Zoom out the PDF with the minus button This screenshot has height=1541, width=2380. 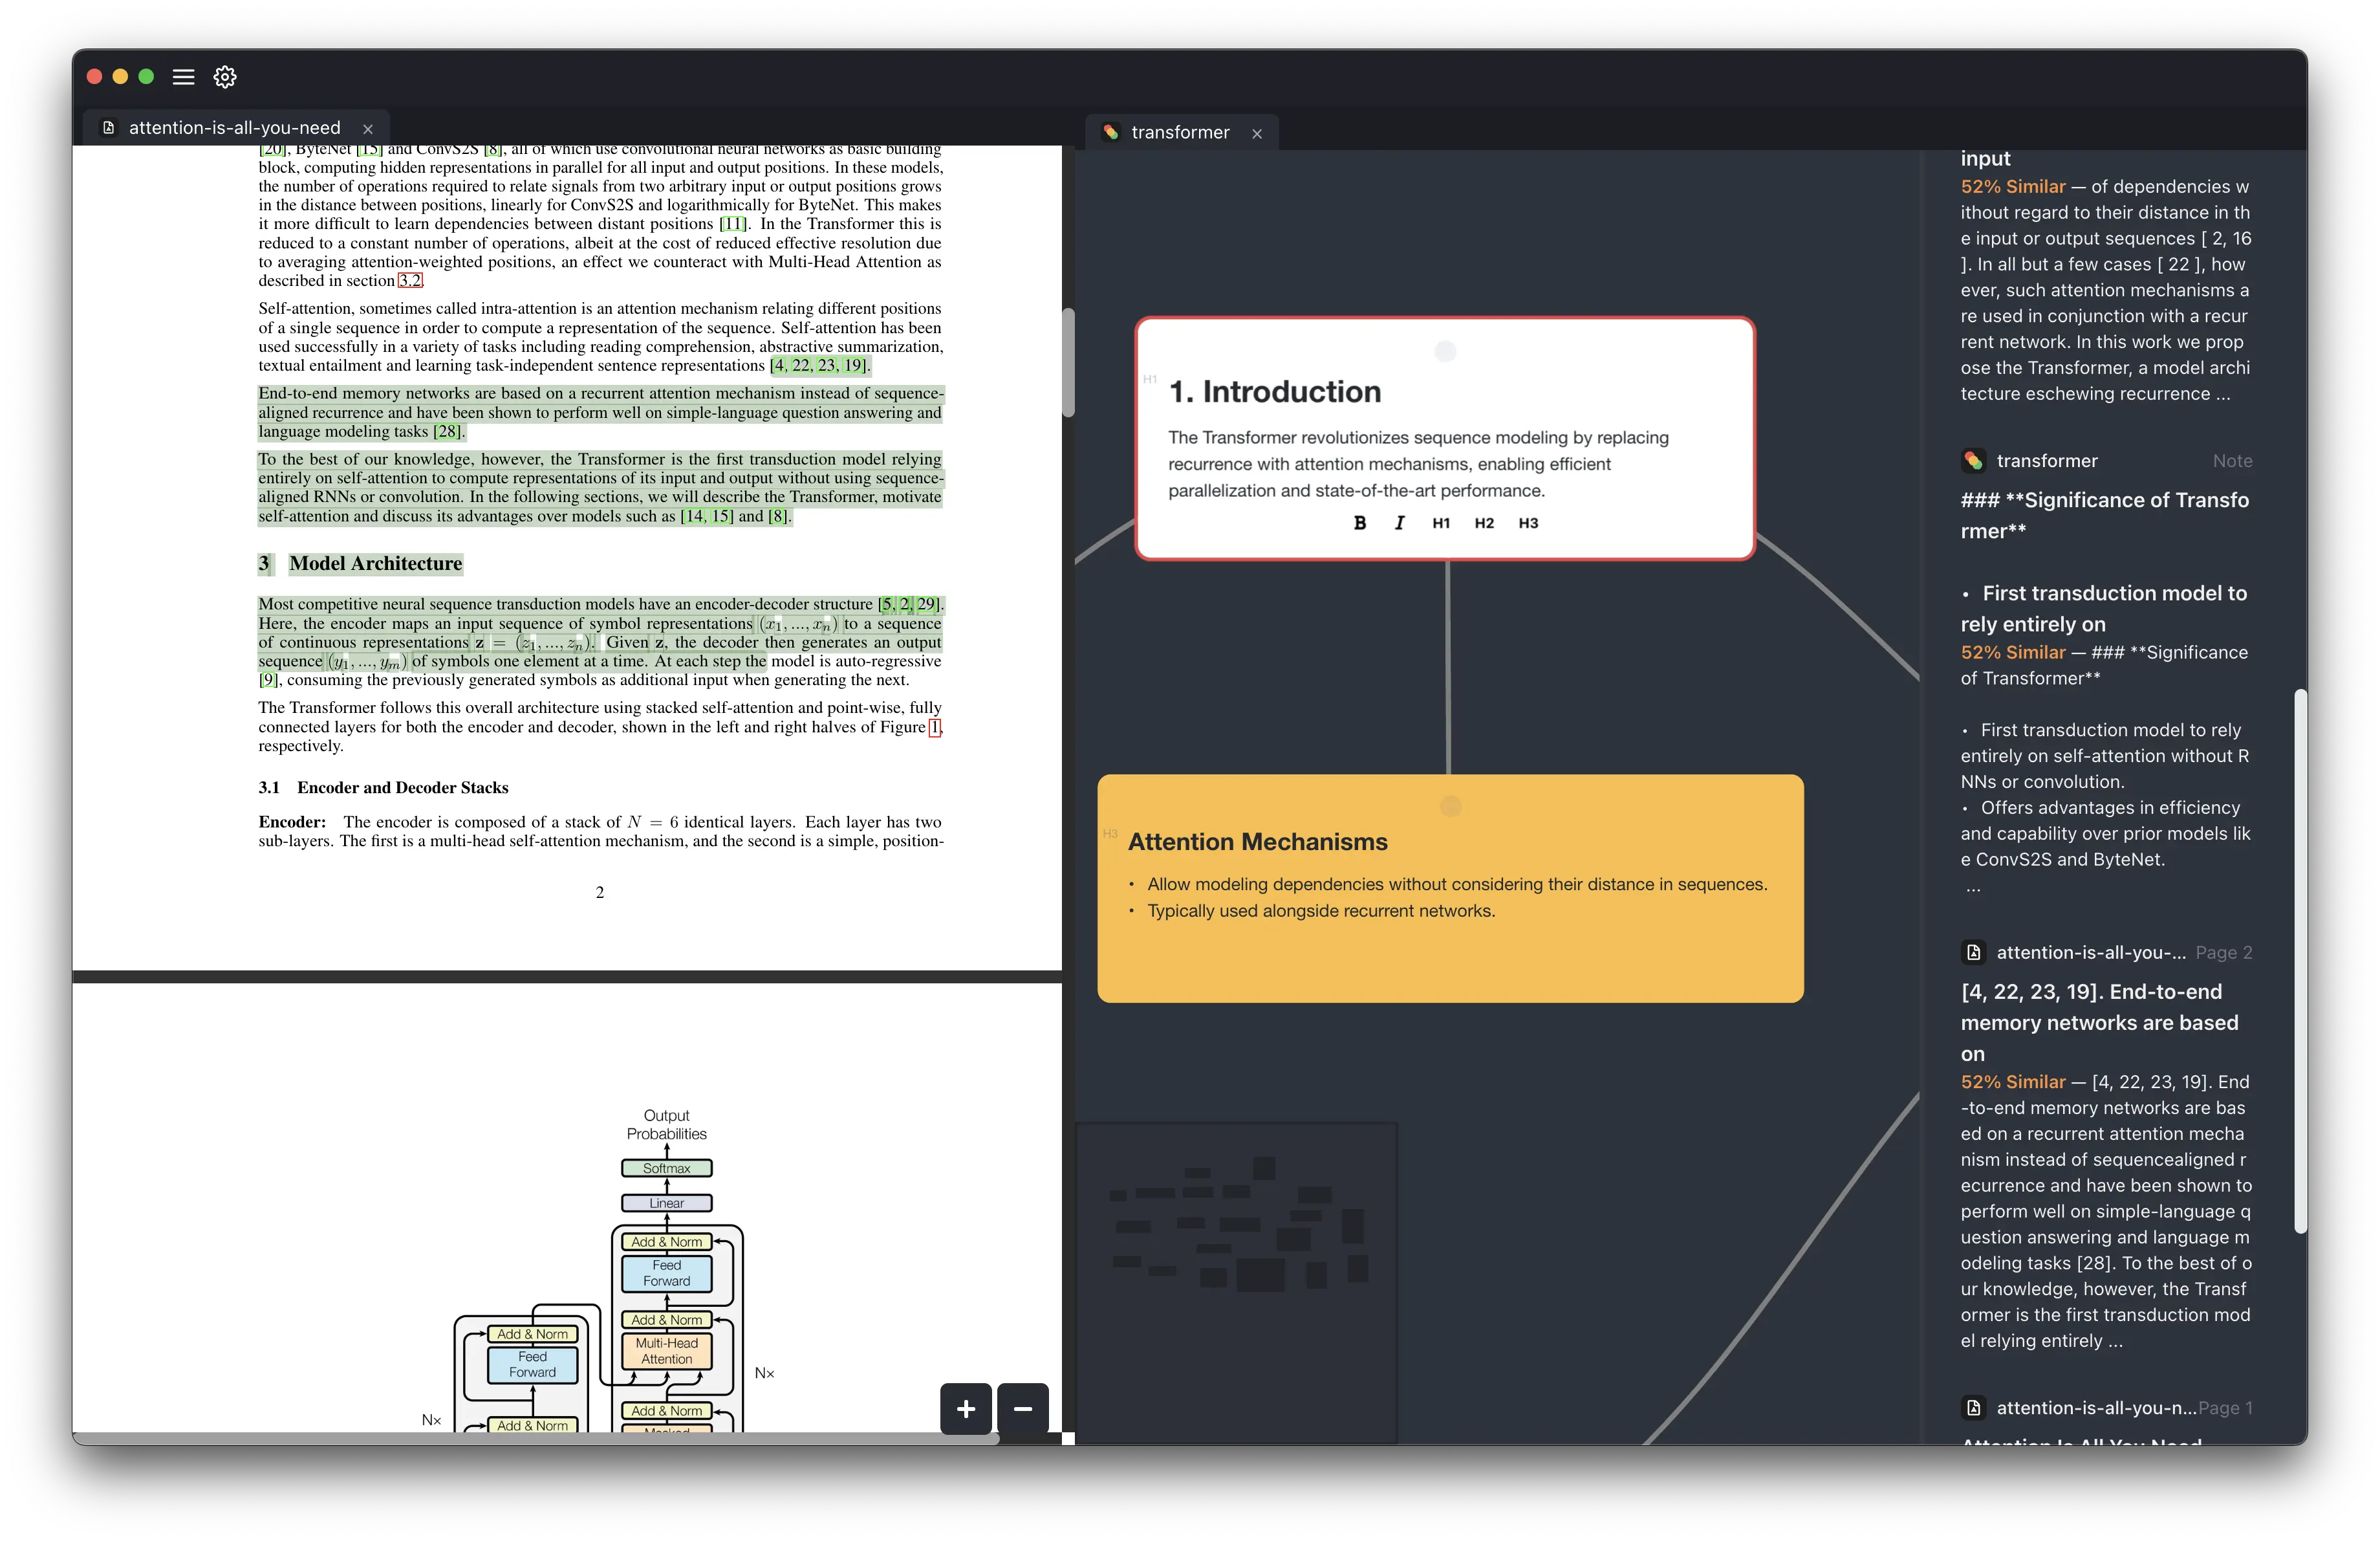click(x=1023, y=1408)
